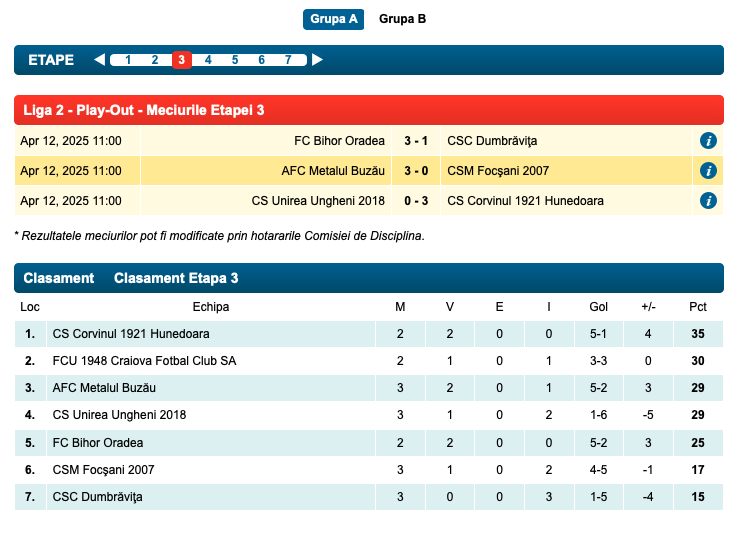The width and height of the screenshot is (737, 536).
Task: Select etapa 1
Action: click(x=128, y=60)
